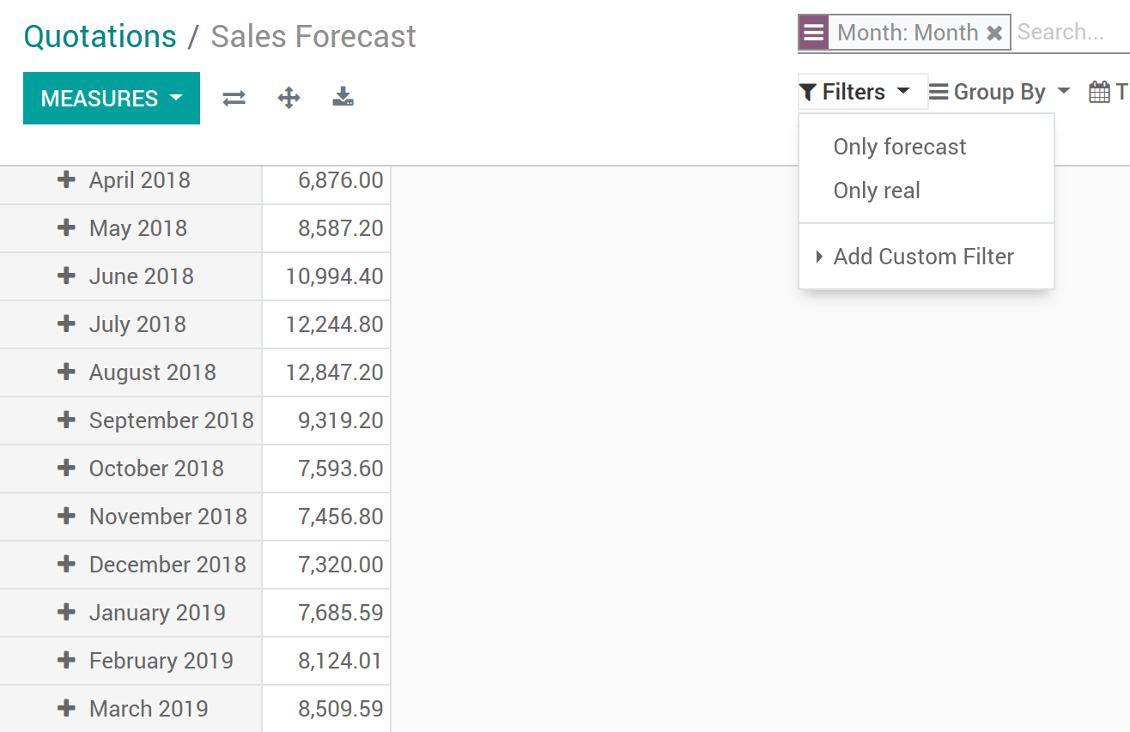Expand the December 2018 row

pyautogui.click(x=66, y=564)
